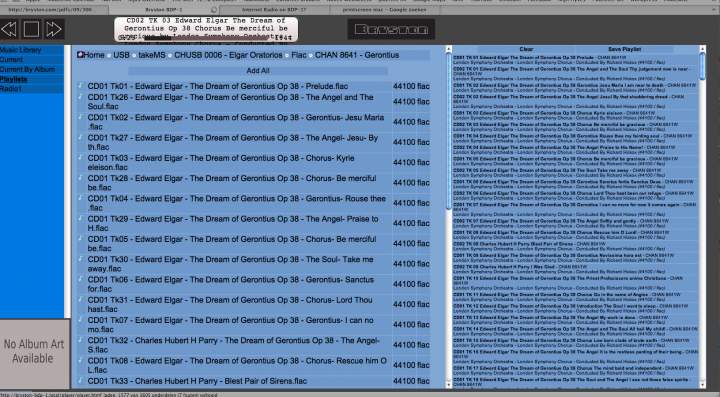720x397 pixels.
Task: Switch to the Internet Radio on BDP-1 browser tab
Action: (x=273, y=9)
